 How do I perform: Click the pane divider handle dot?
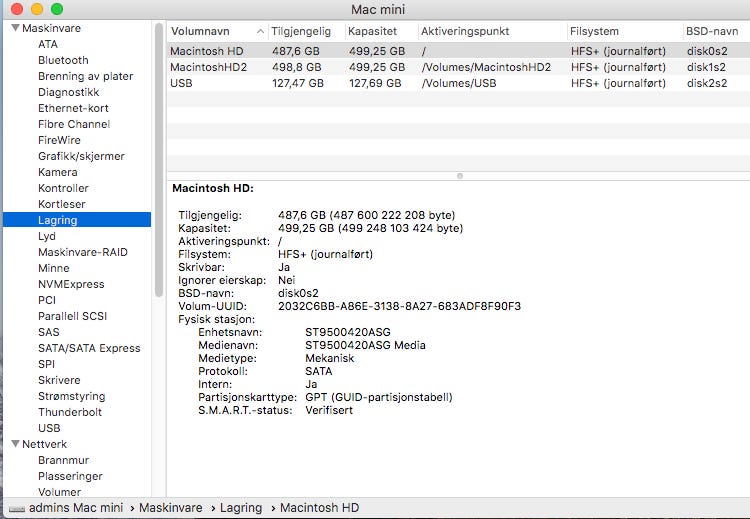coord(460,176)
